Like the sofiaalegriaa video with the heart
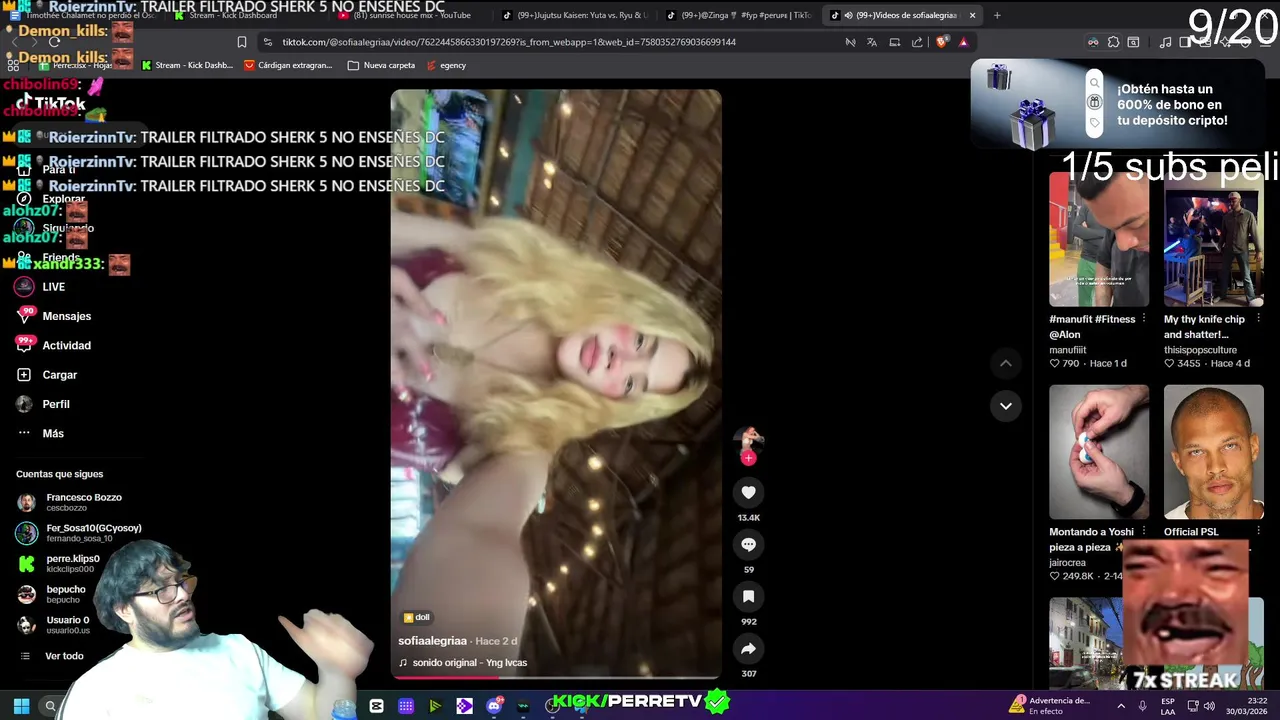1280x720 pixels. (748, 492)
